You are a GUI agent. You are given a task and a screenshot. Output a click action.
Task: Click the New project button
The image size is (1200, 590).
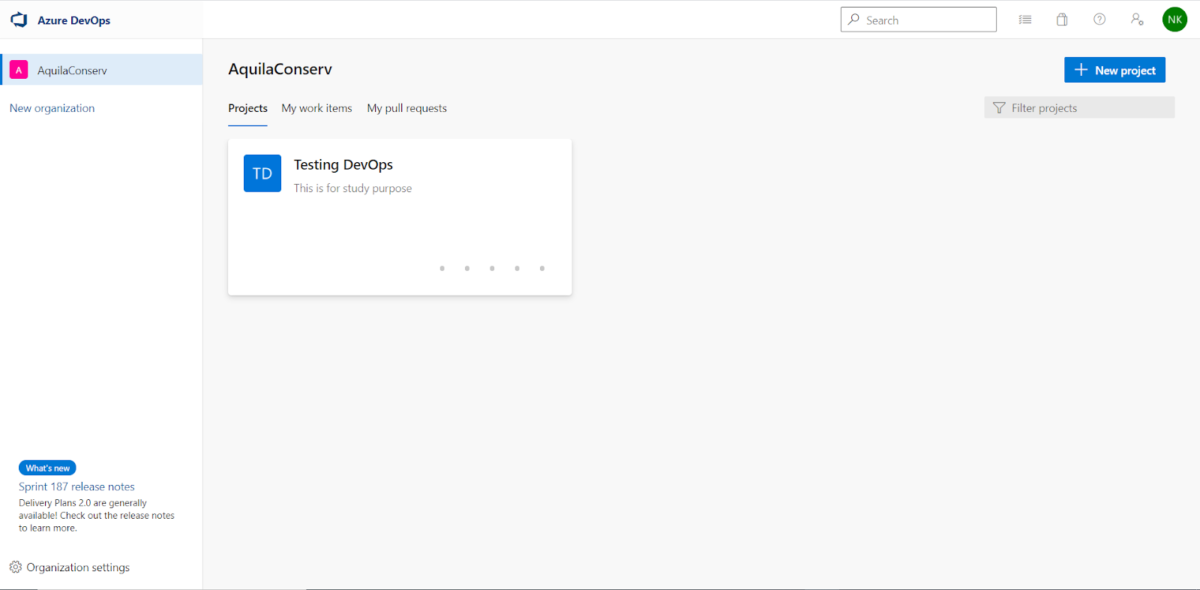1114,69
